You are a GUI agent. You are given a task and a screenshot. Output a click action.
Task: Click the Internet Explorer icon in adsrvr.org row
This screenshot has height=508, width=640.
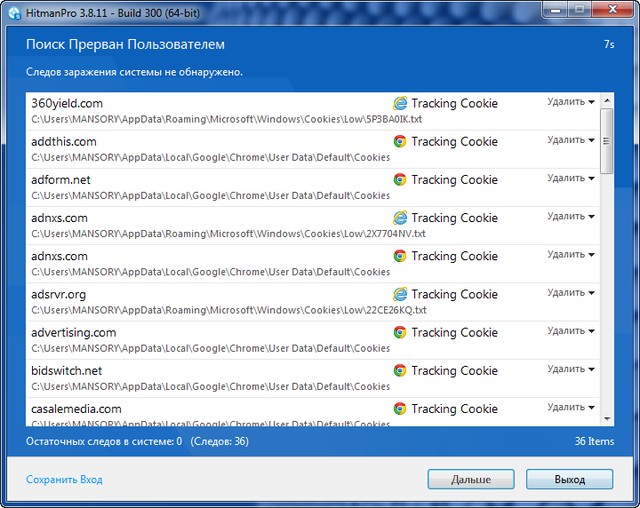tap(400, 294)
